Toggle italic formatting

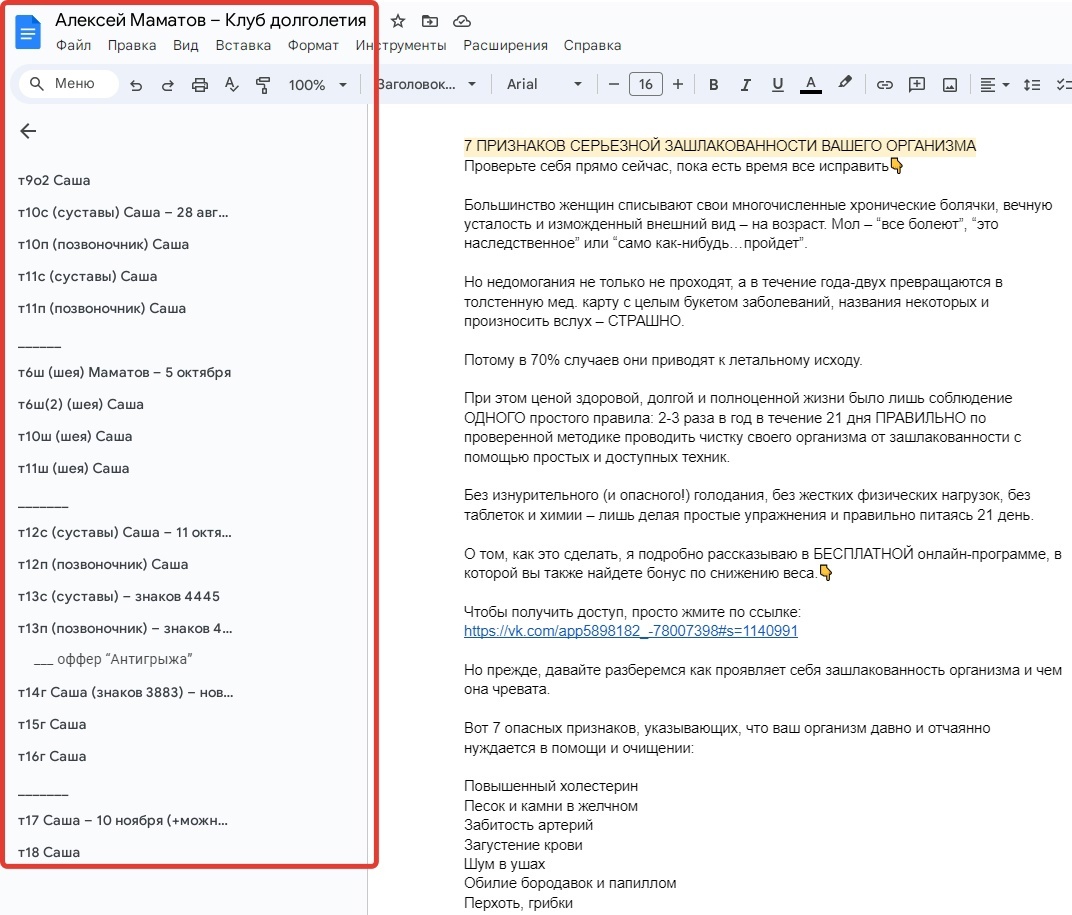pyautogui.click(x=745, y=84)
